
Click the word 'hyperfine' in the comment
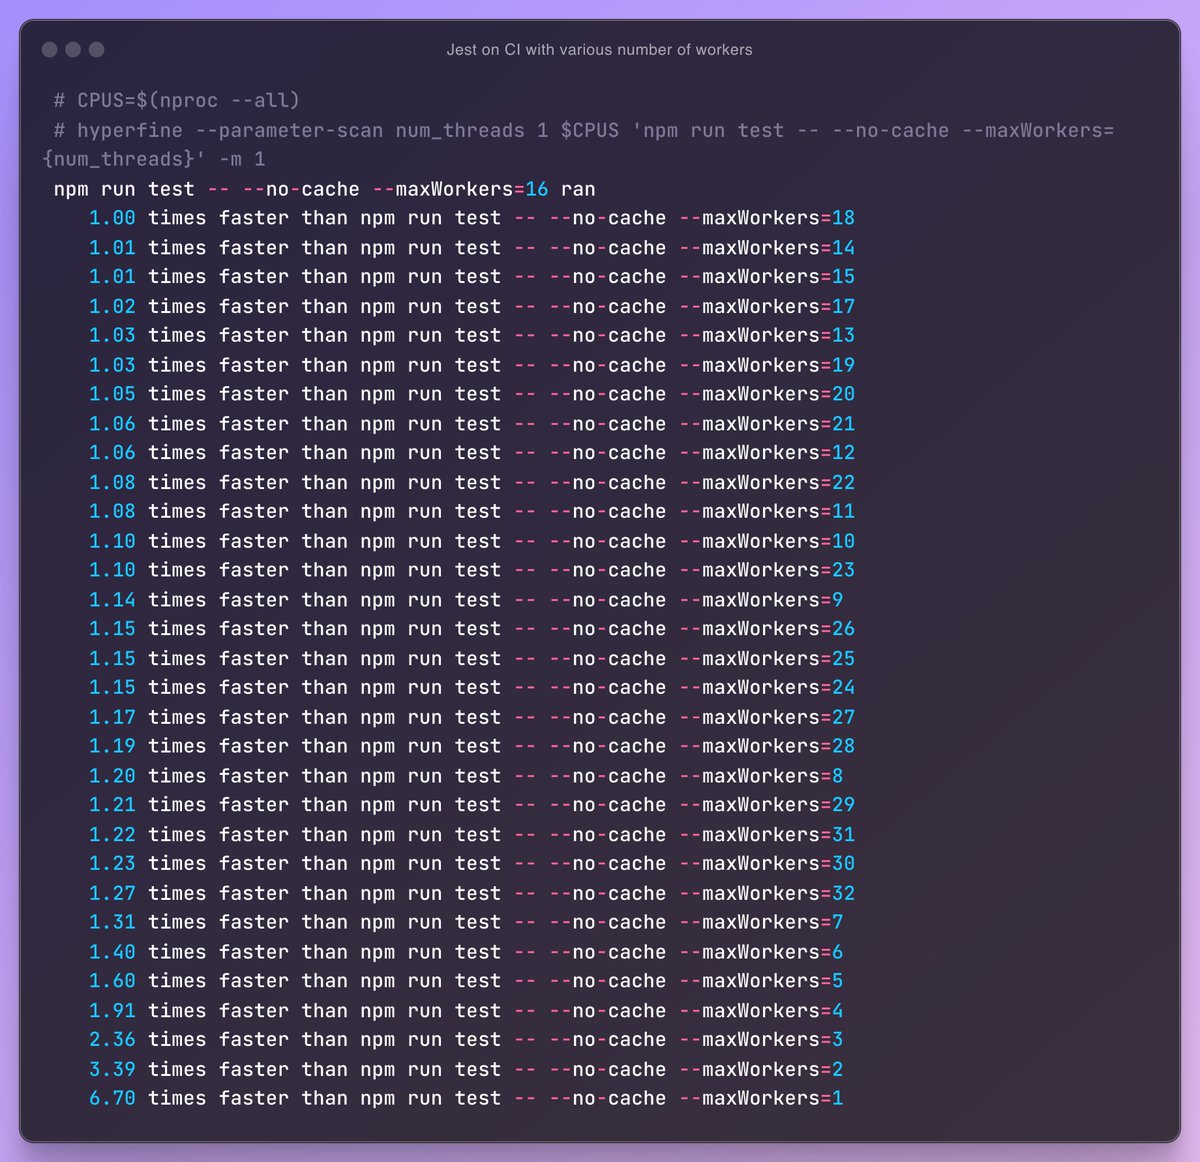coord(130,130)
